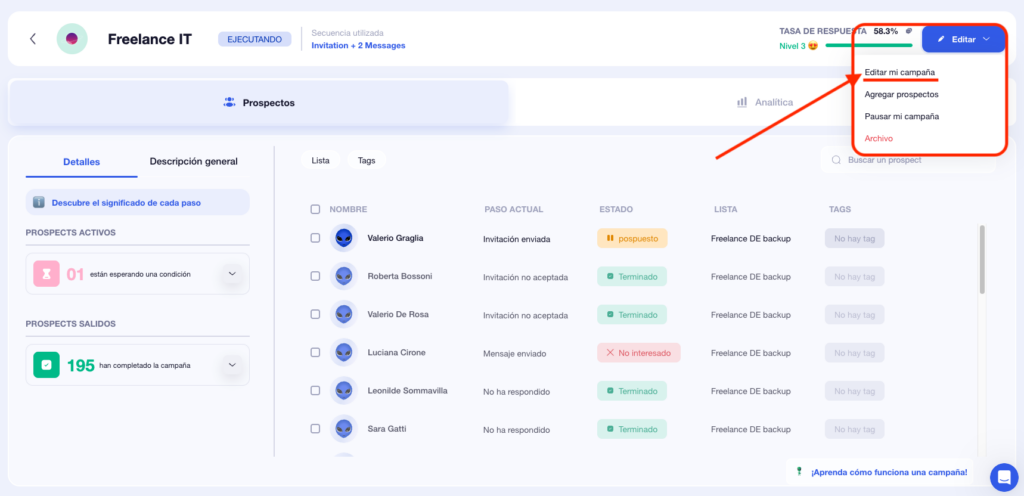This screenshot has width=1024, height=496.
Task: Open the blue chat support icon
Action: pyautogui.click(x=1003, y=476)
